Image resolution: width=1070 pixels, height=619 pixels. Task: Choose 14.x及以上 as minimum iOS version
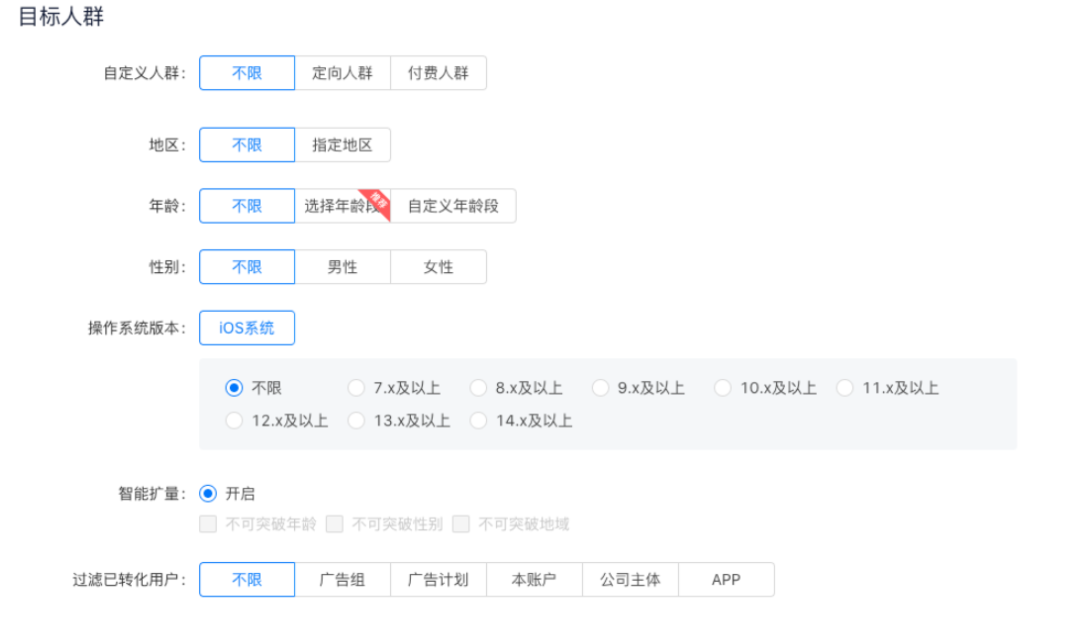(478, 420)
